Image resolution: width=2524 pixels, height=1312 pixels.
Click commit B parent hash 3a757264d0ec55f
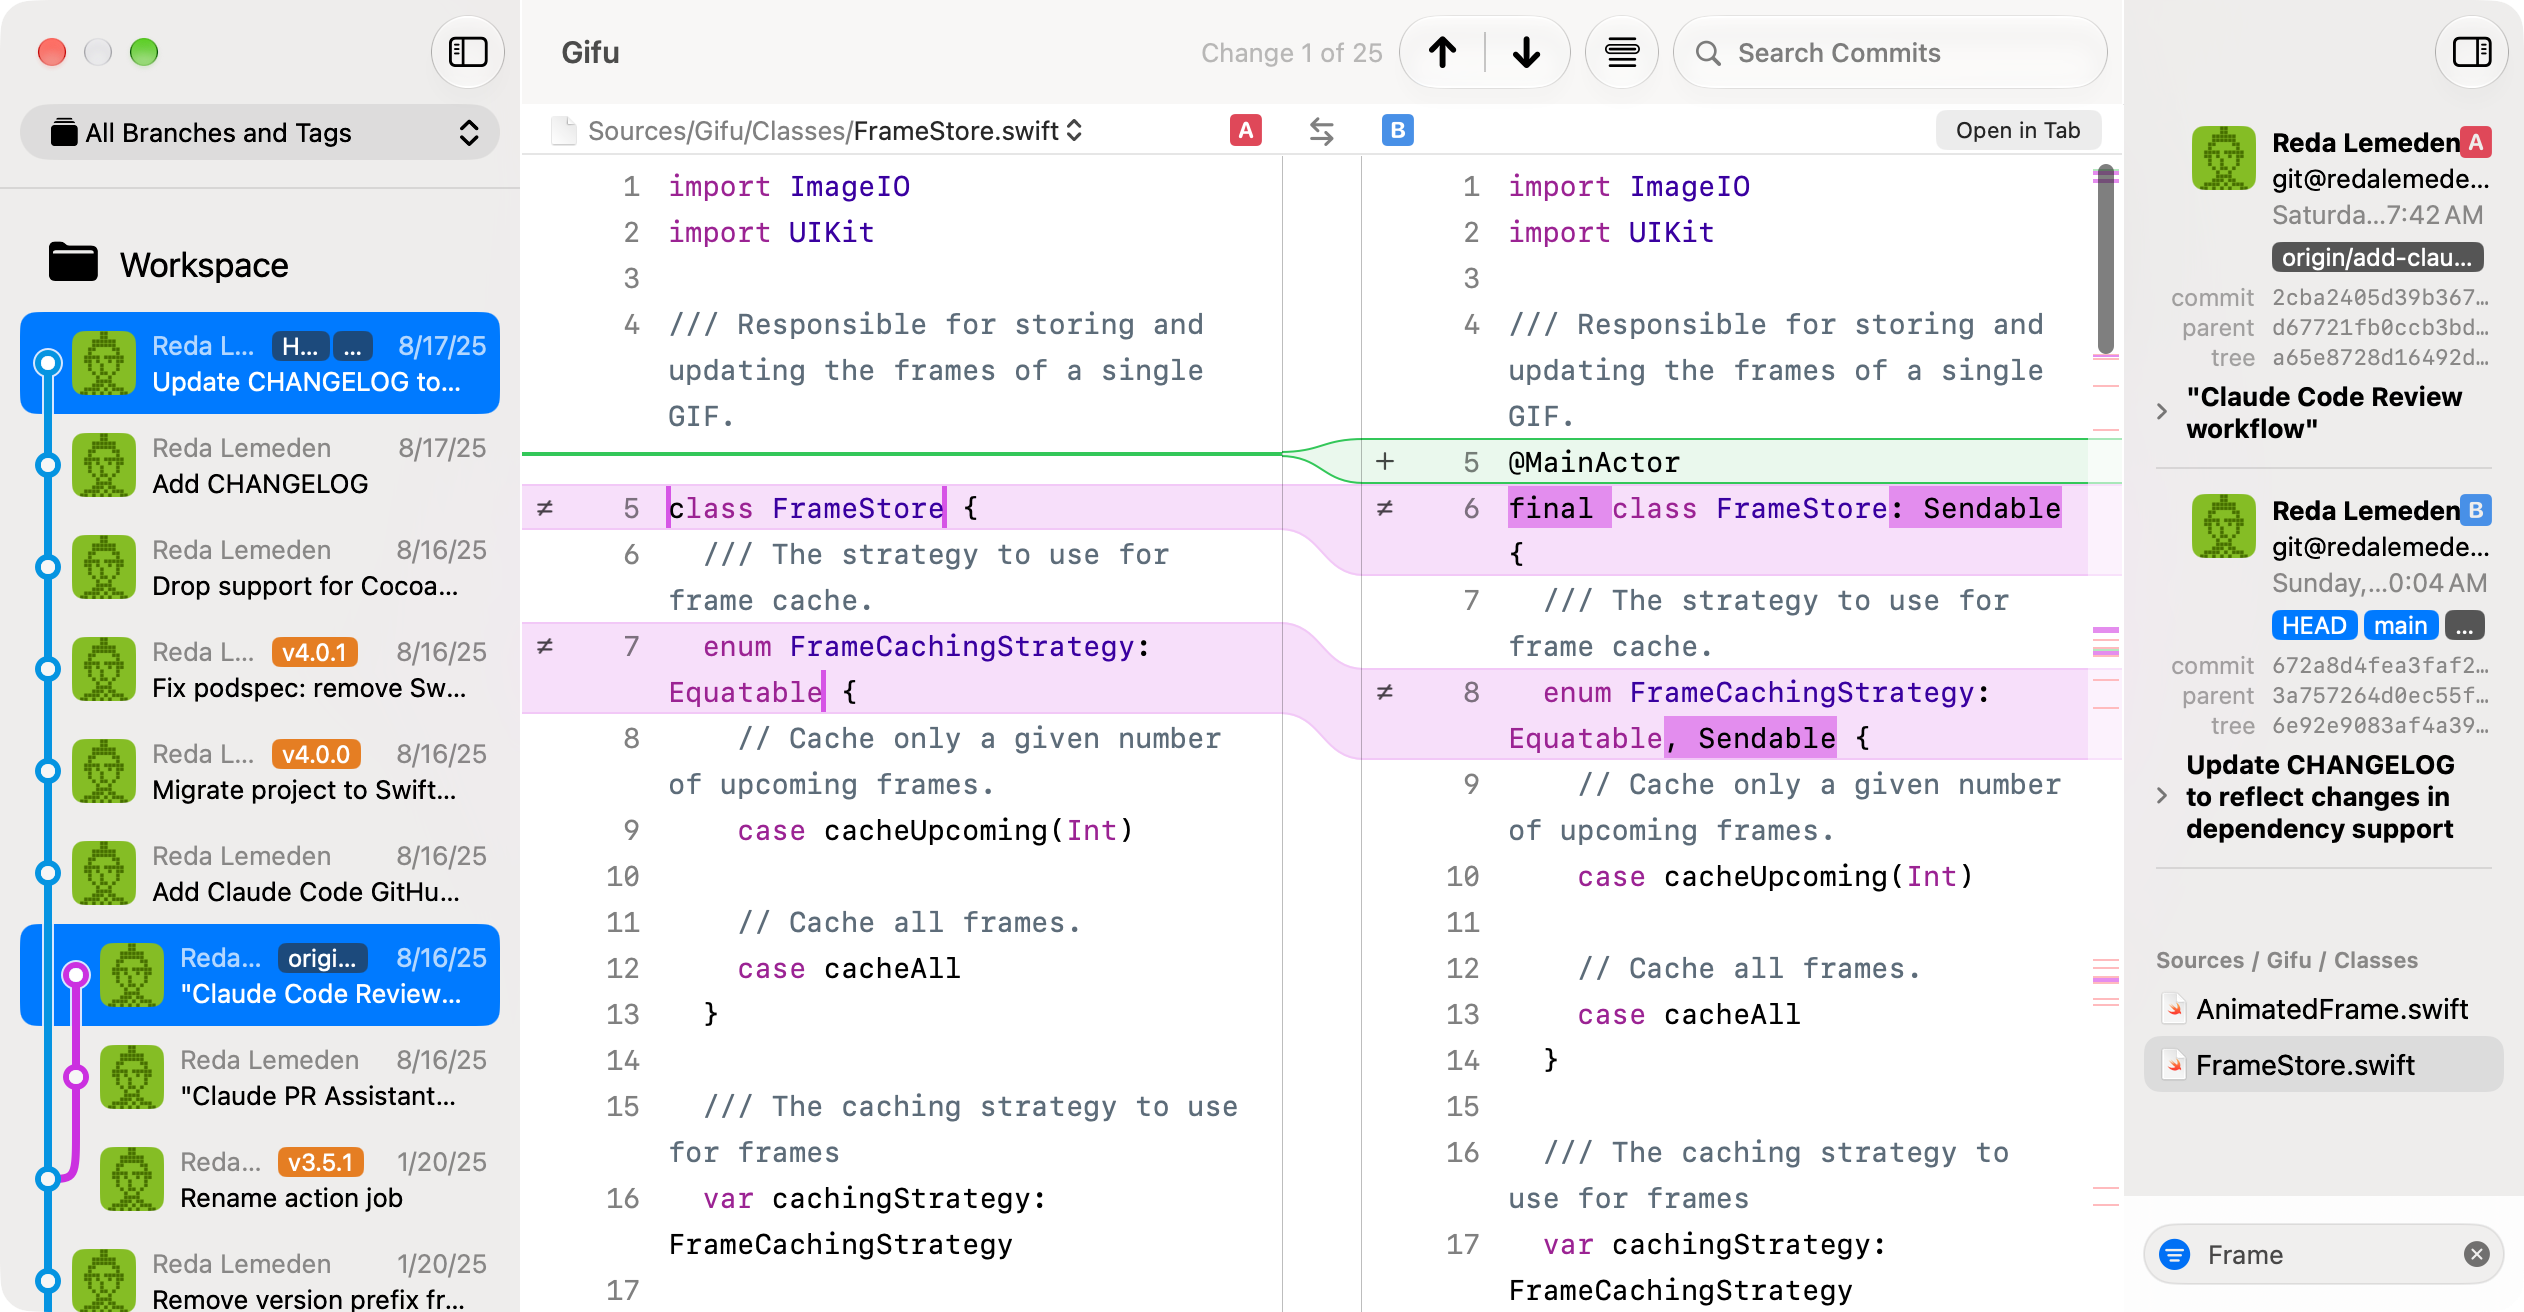point(2380,695)
